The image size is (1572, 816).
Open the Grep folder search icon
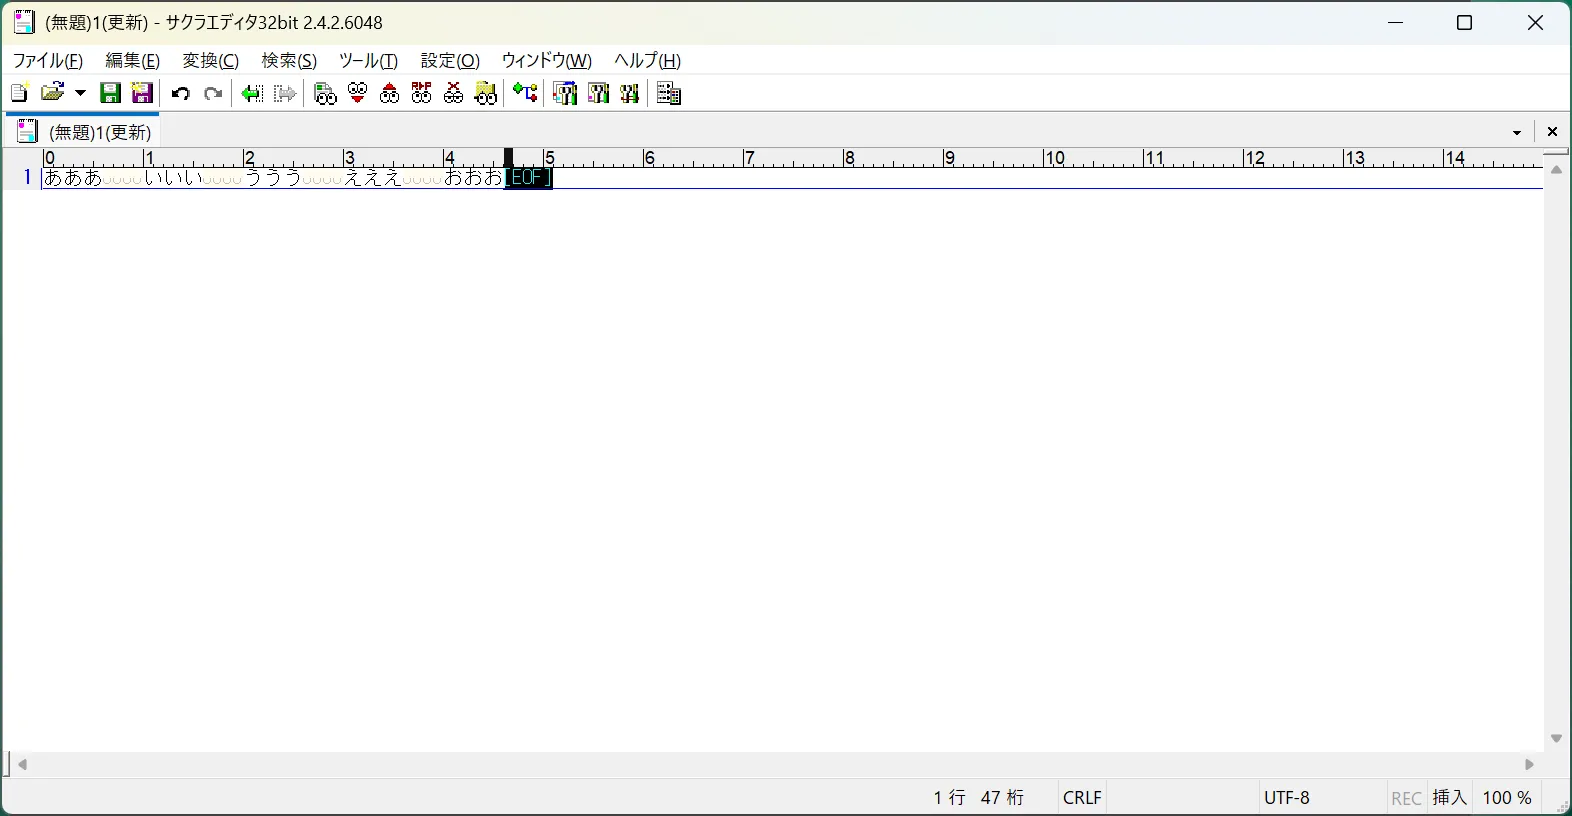(485, 93)
